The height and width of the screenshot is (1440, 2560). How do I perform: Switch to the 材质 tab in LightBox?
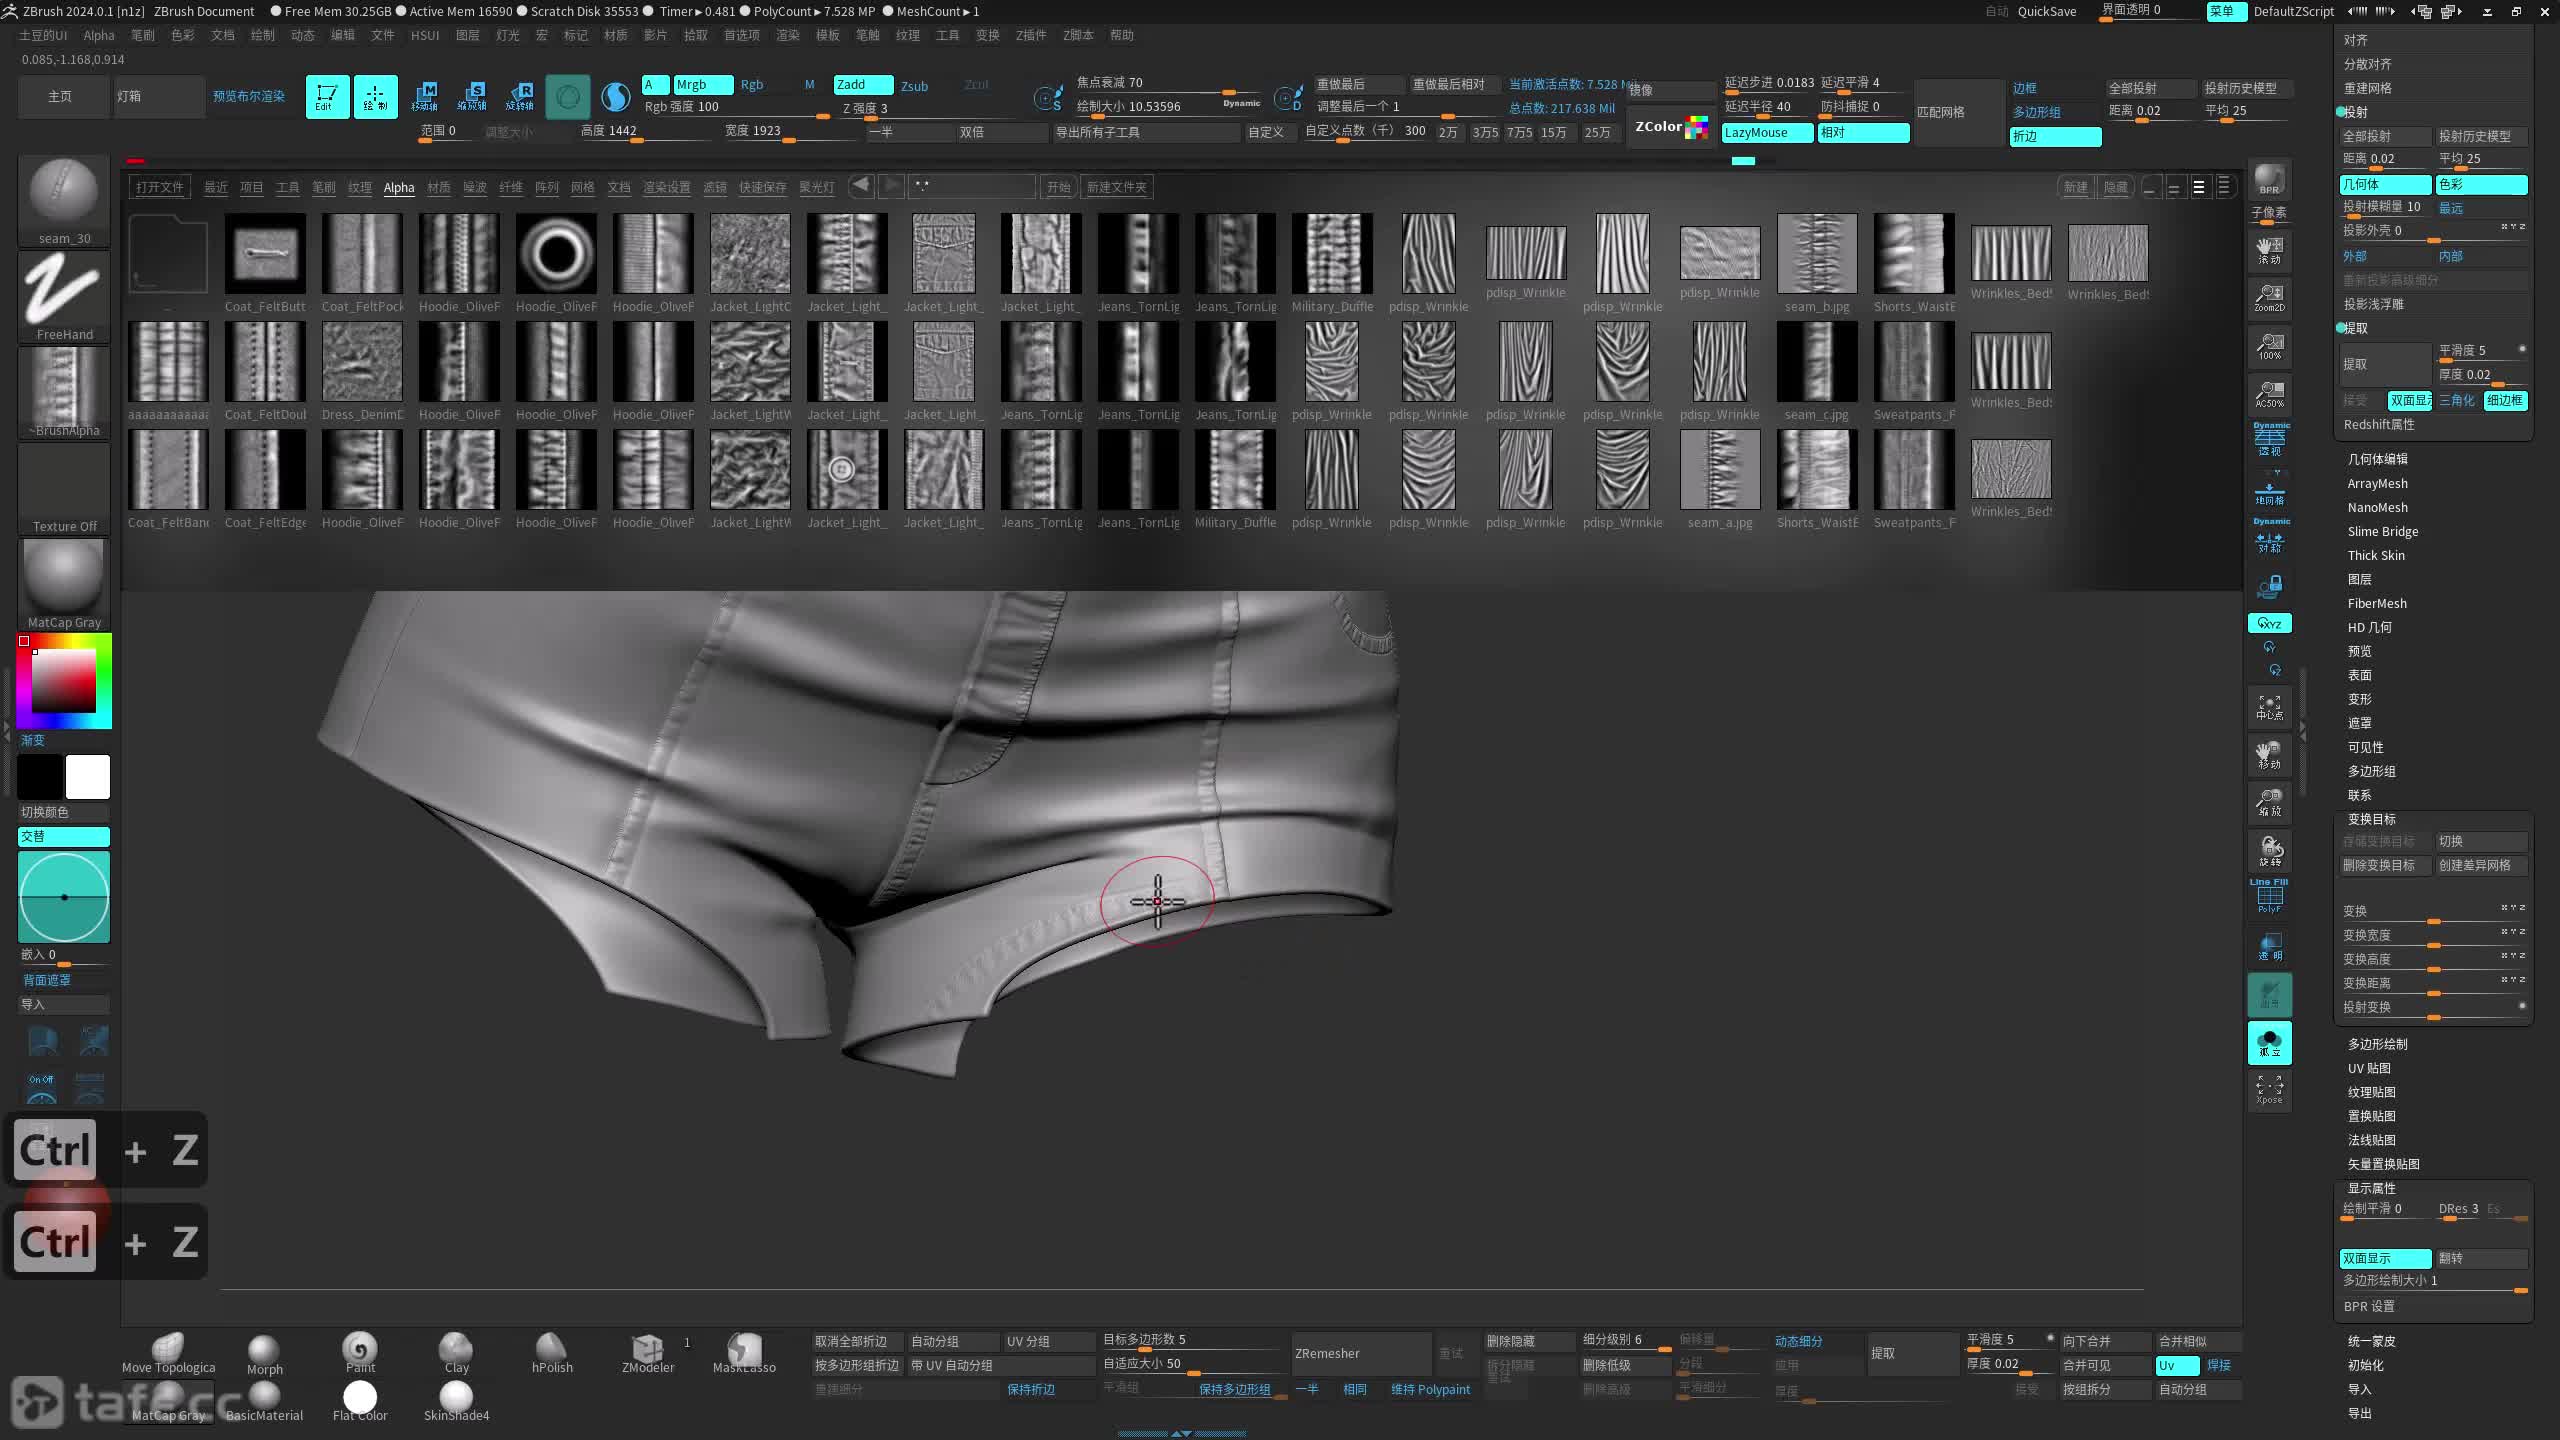[x=439, y=188]
